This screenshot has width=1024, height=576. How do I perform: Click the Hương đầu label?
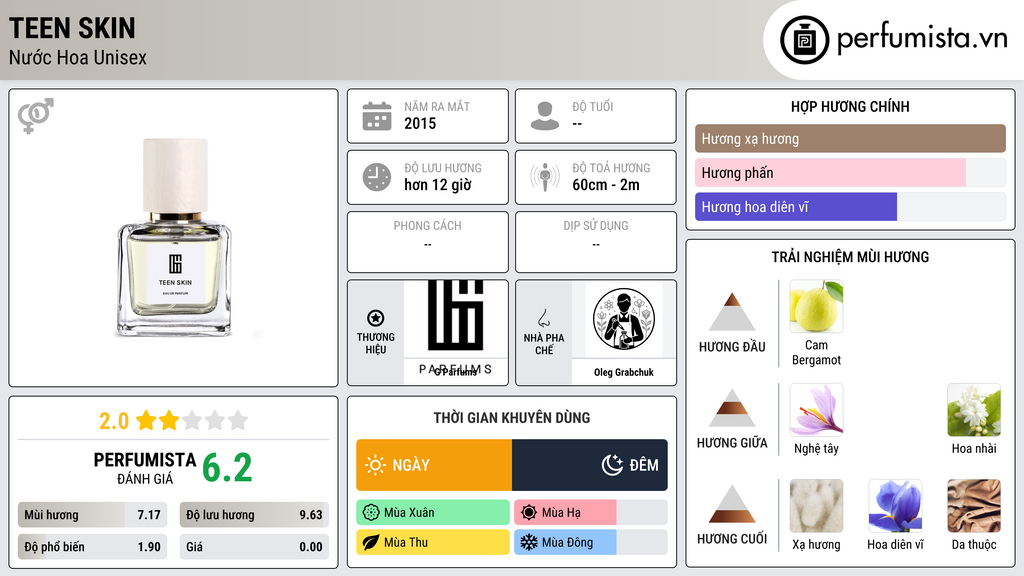pyautogui.click(x=732, y=347)
